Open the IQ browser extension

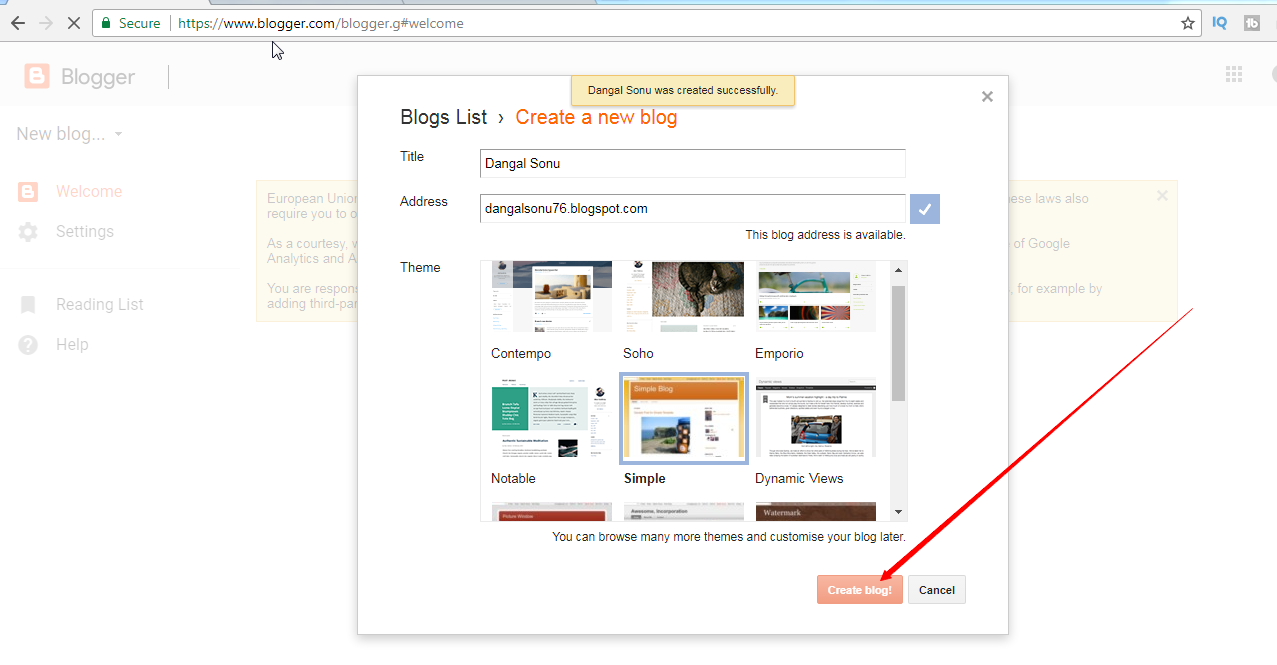[1219, 23]
